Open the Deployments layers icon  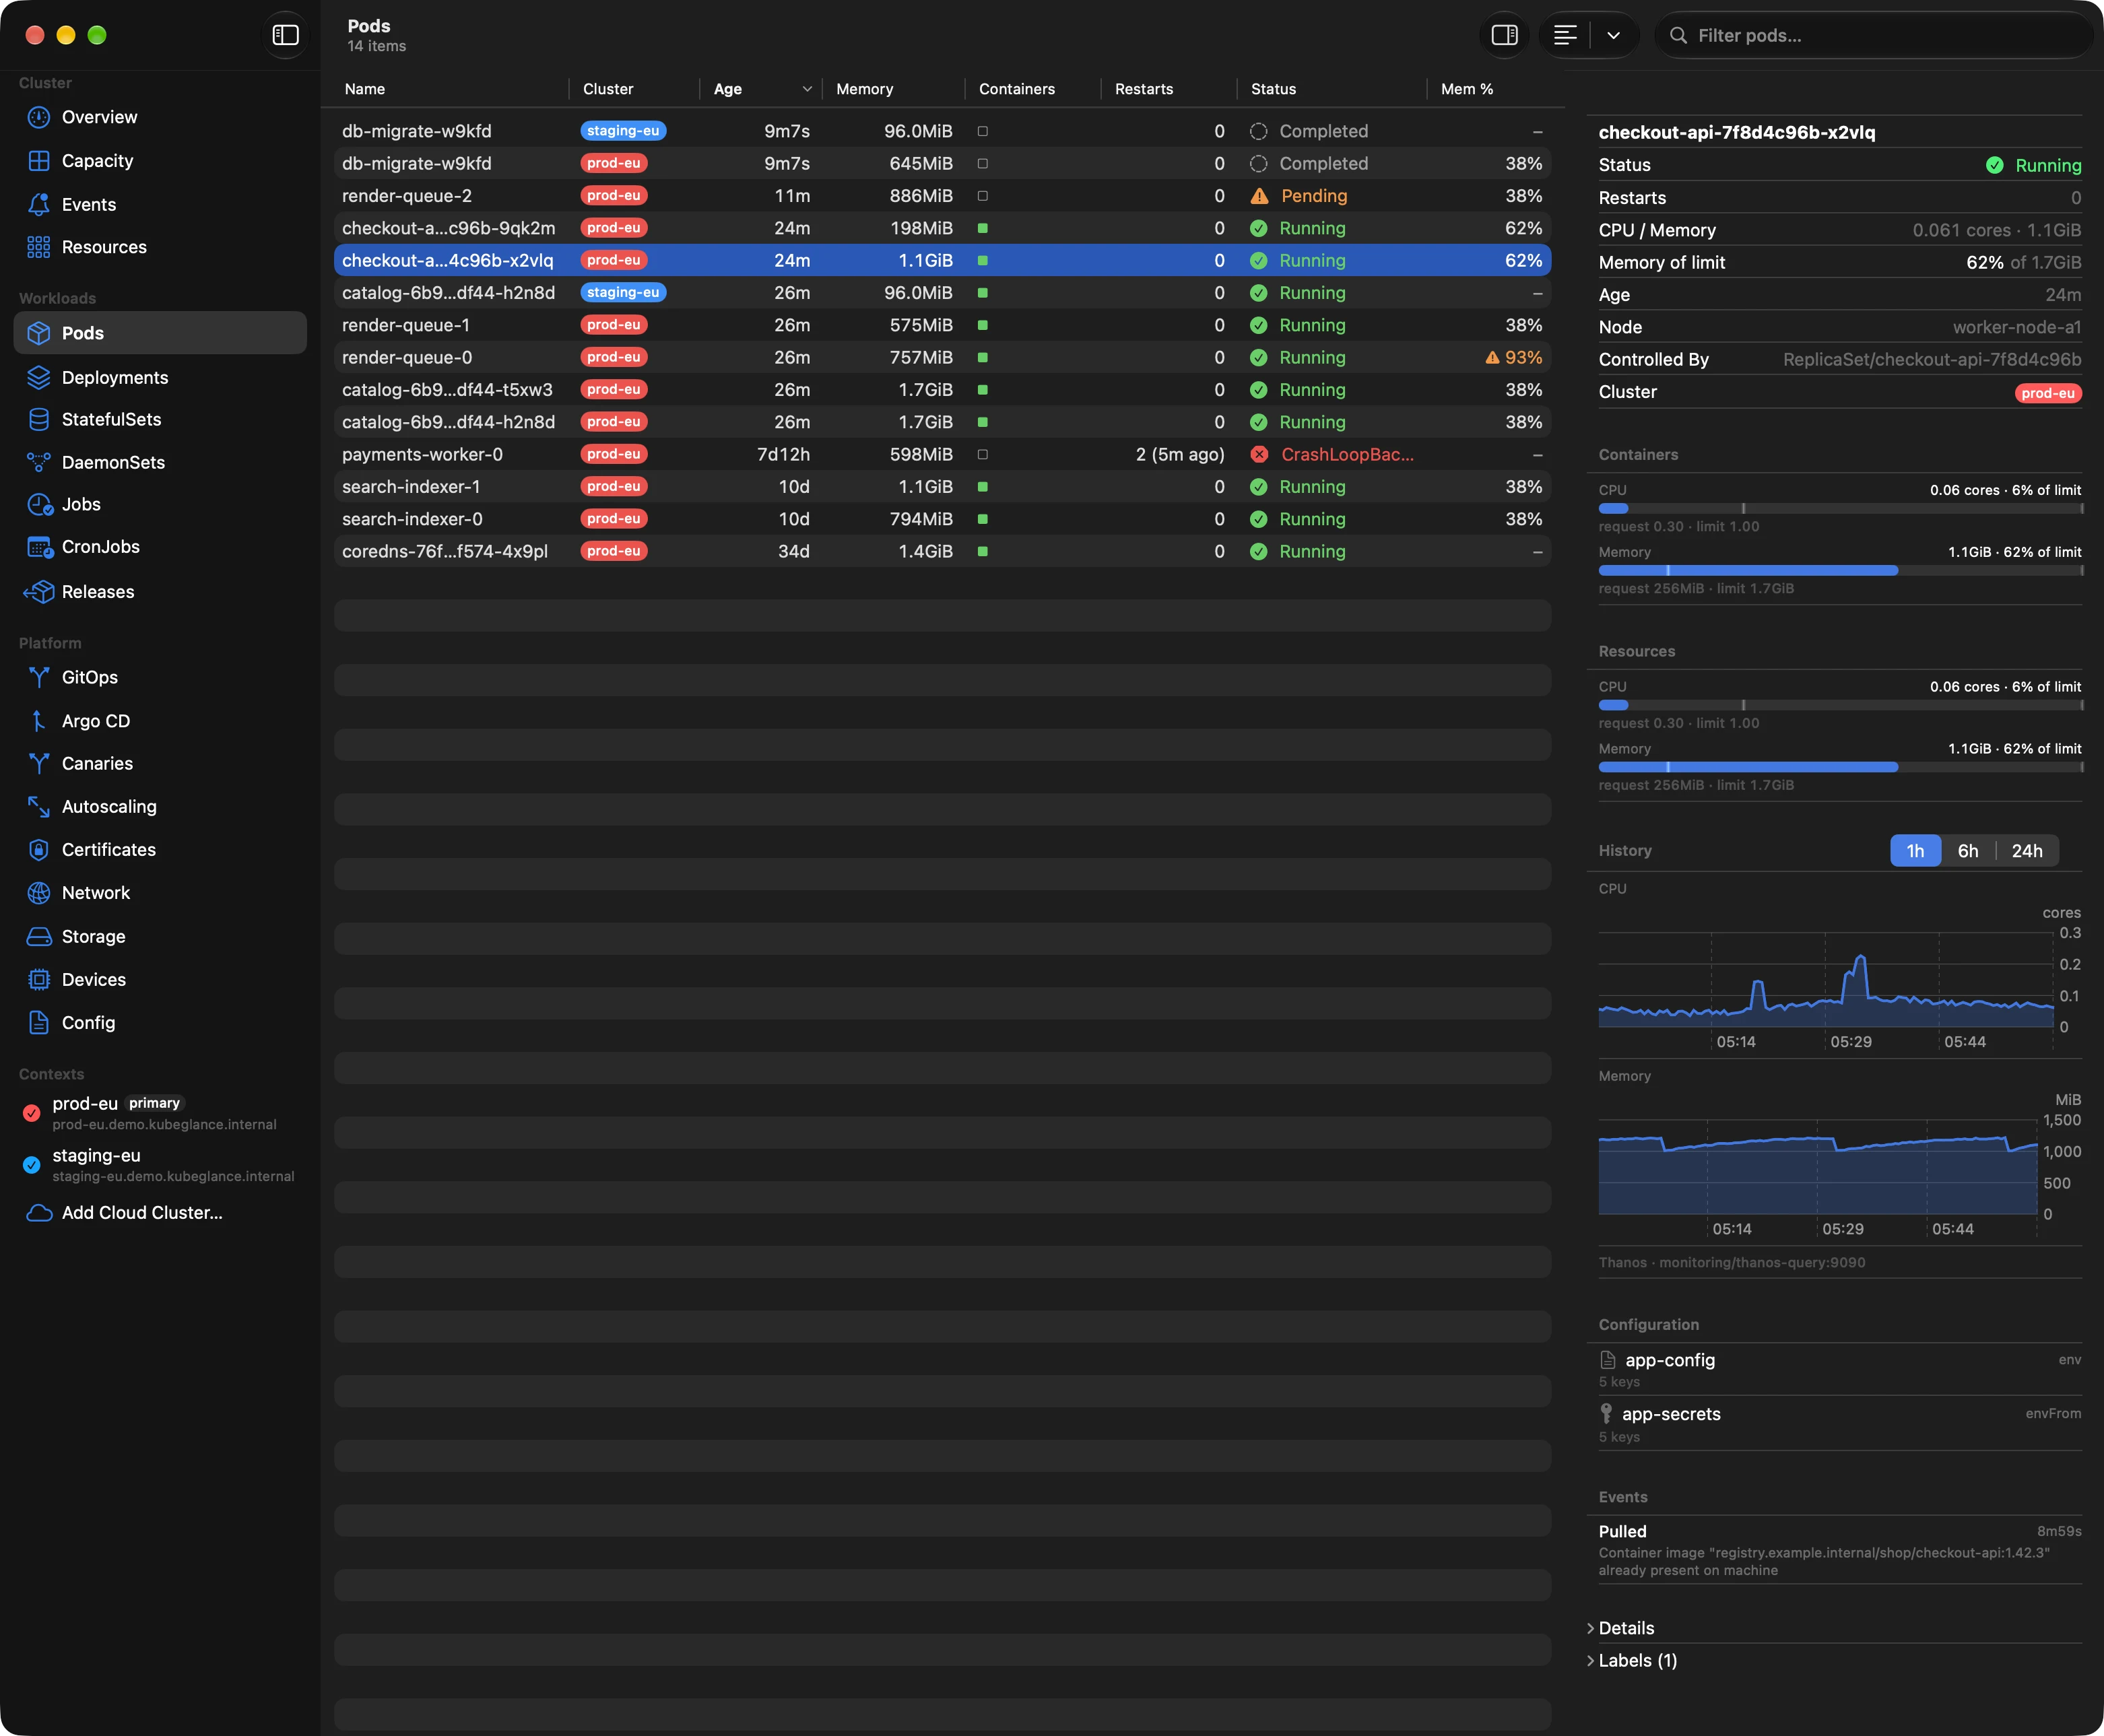pyautogui.click(x=38, y=377)
